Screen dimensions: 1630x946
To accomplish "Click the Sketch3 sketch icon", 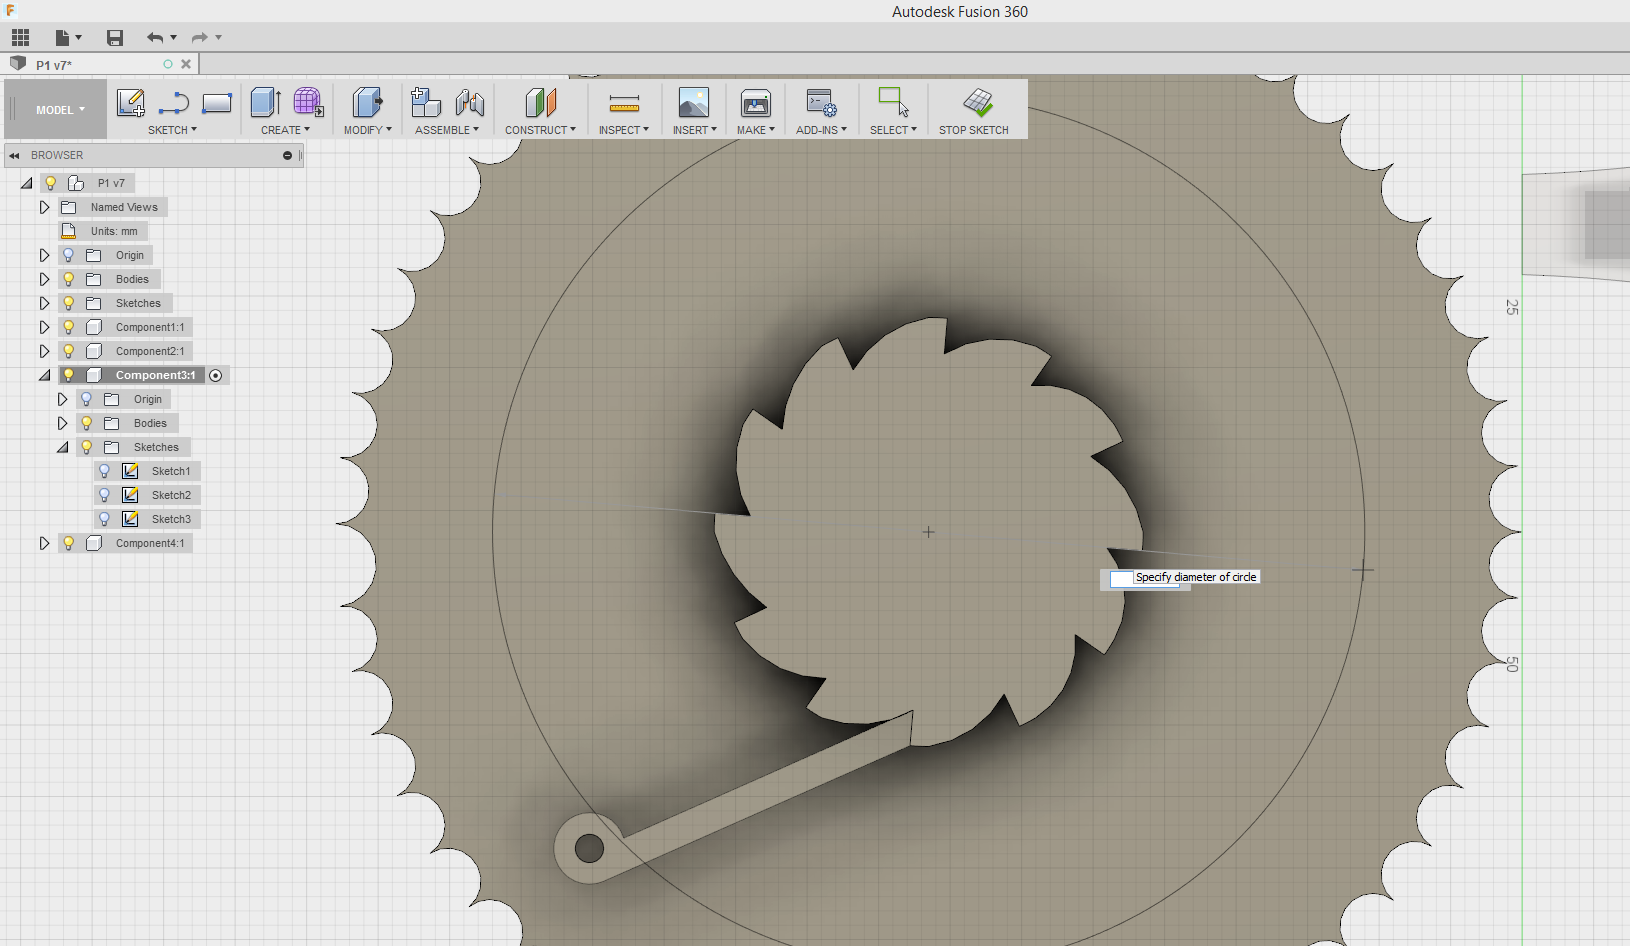I will [x=130, y=519].
